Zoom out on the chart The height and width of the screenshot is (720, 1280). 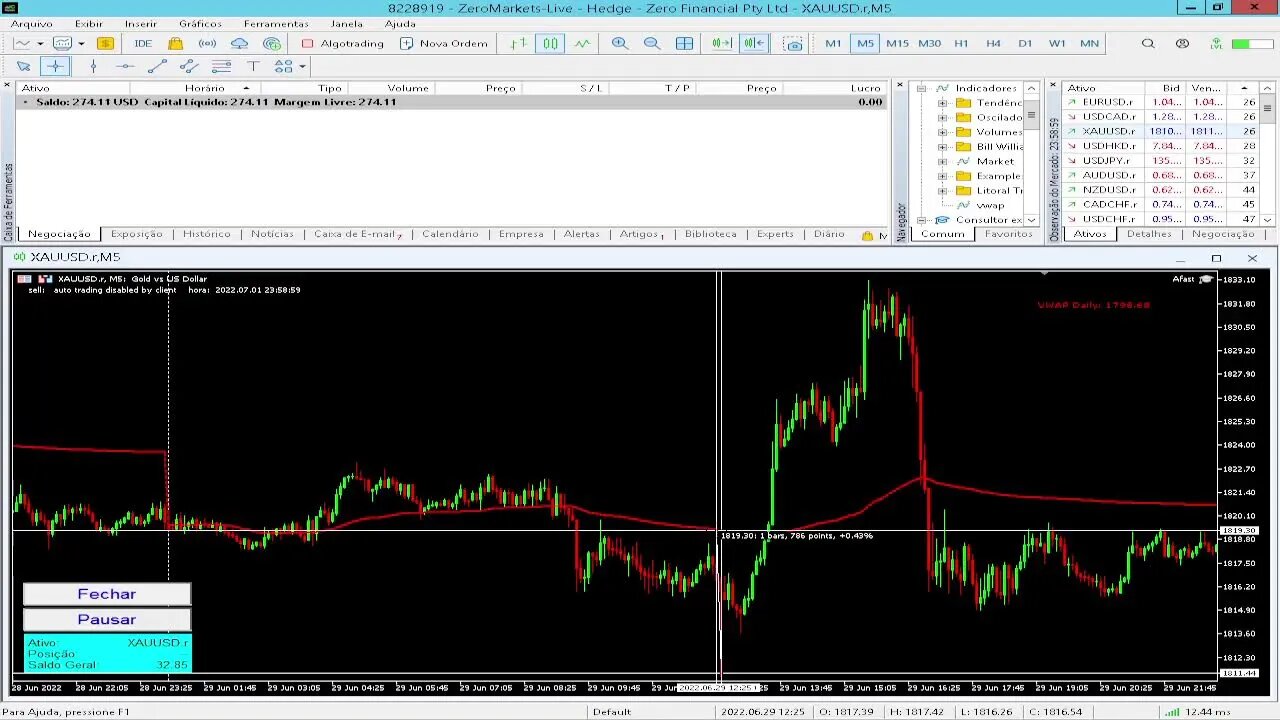652,43
